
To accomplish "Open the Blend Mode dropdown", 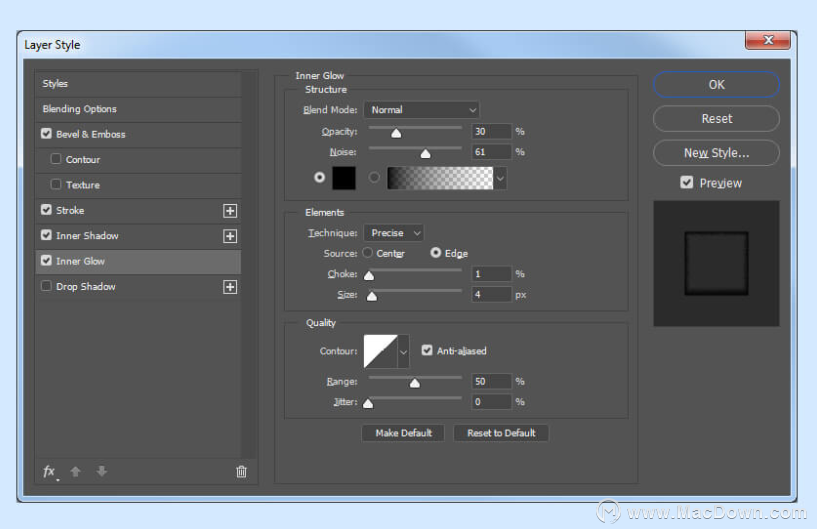I will (x=422, y=110).
